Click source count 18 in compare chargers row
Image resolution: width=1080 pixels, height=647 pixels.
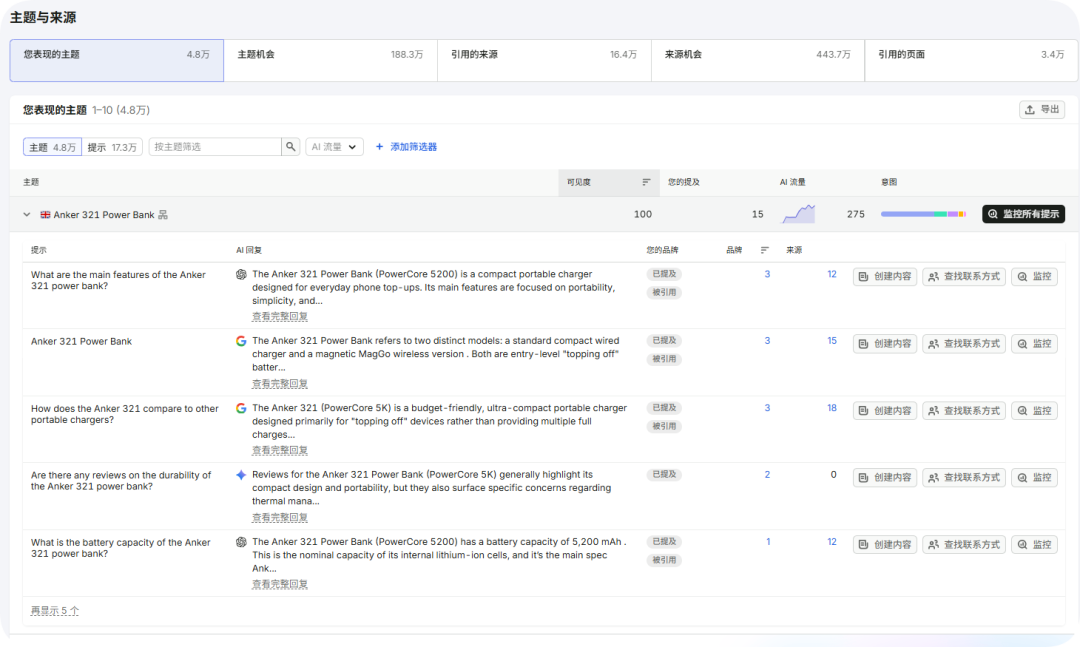832,408
